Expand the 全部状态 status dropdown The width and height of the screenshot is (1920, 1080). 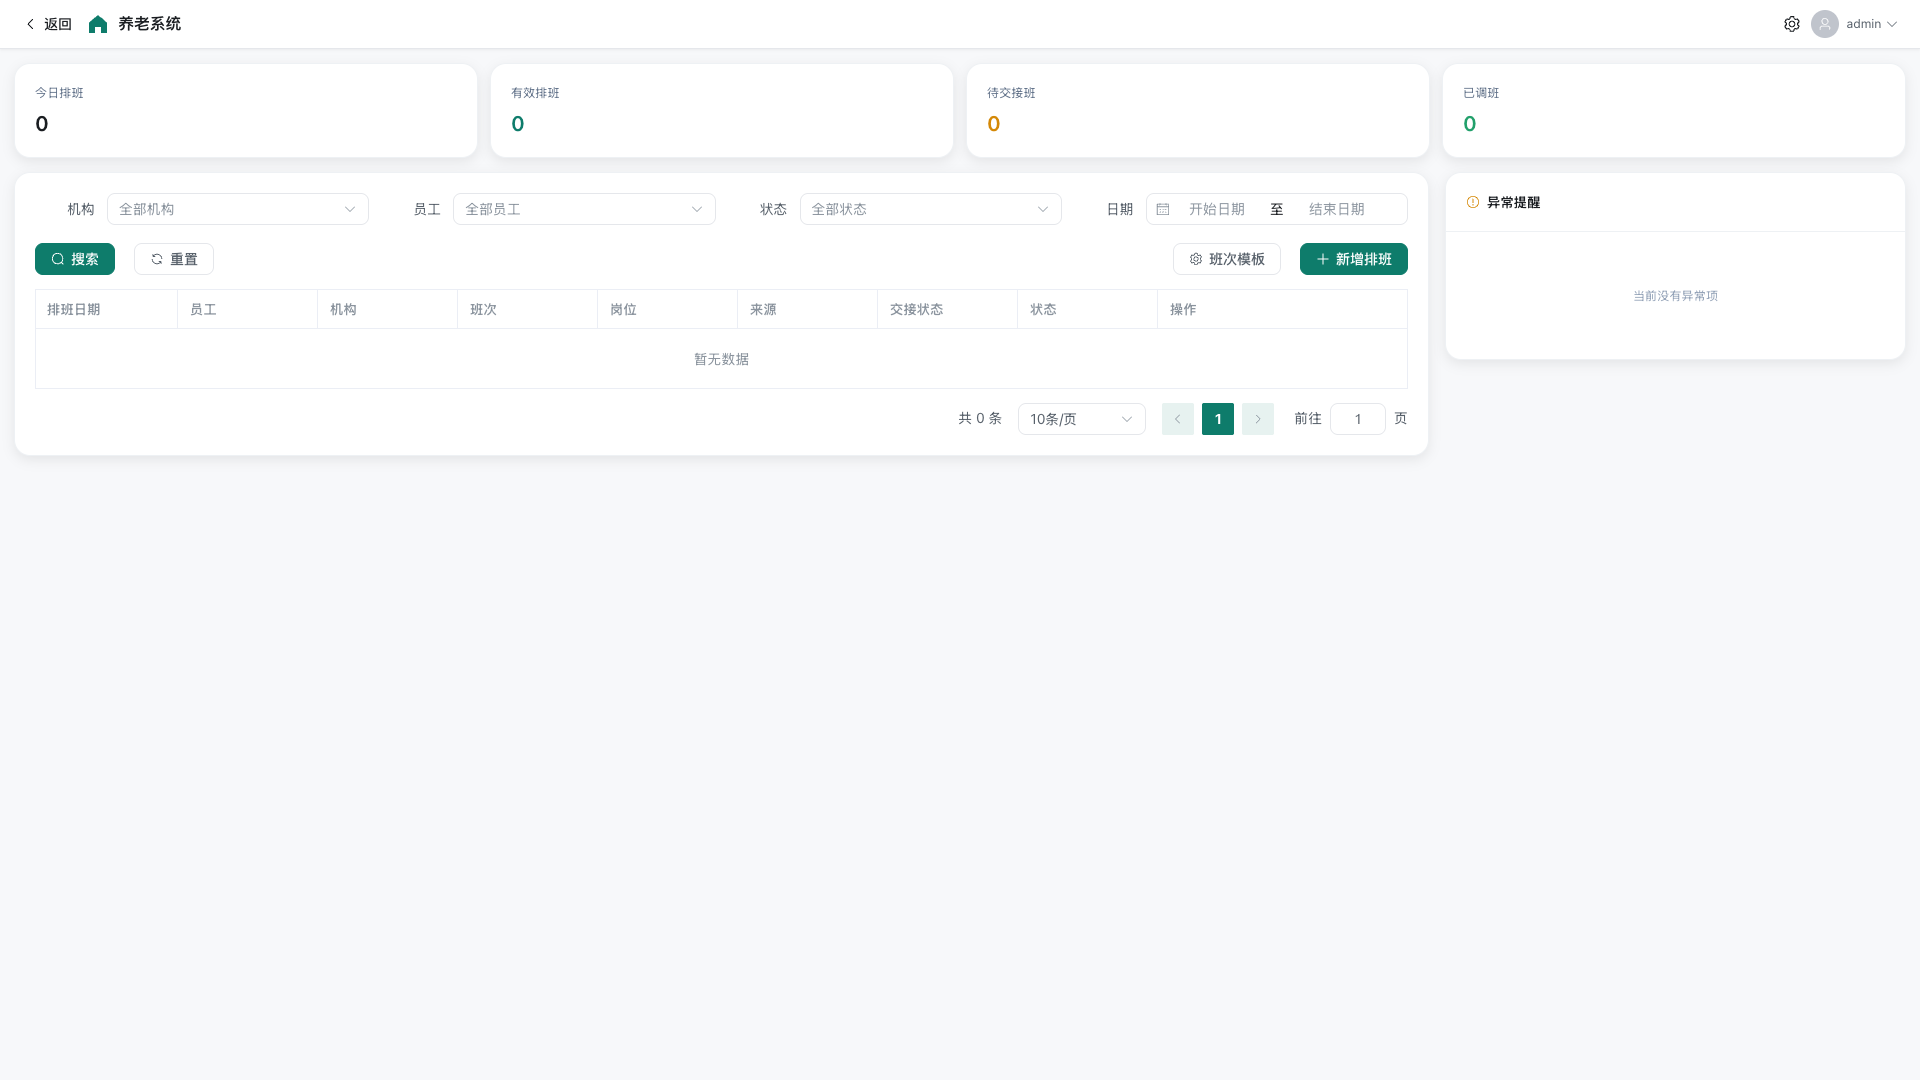click(x=930, y=209)
